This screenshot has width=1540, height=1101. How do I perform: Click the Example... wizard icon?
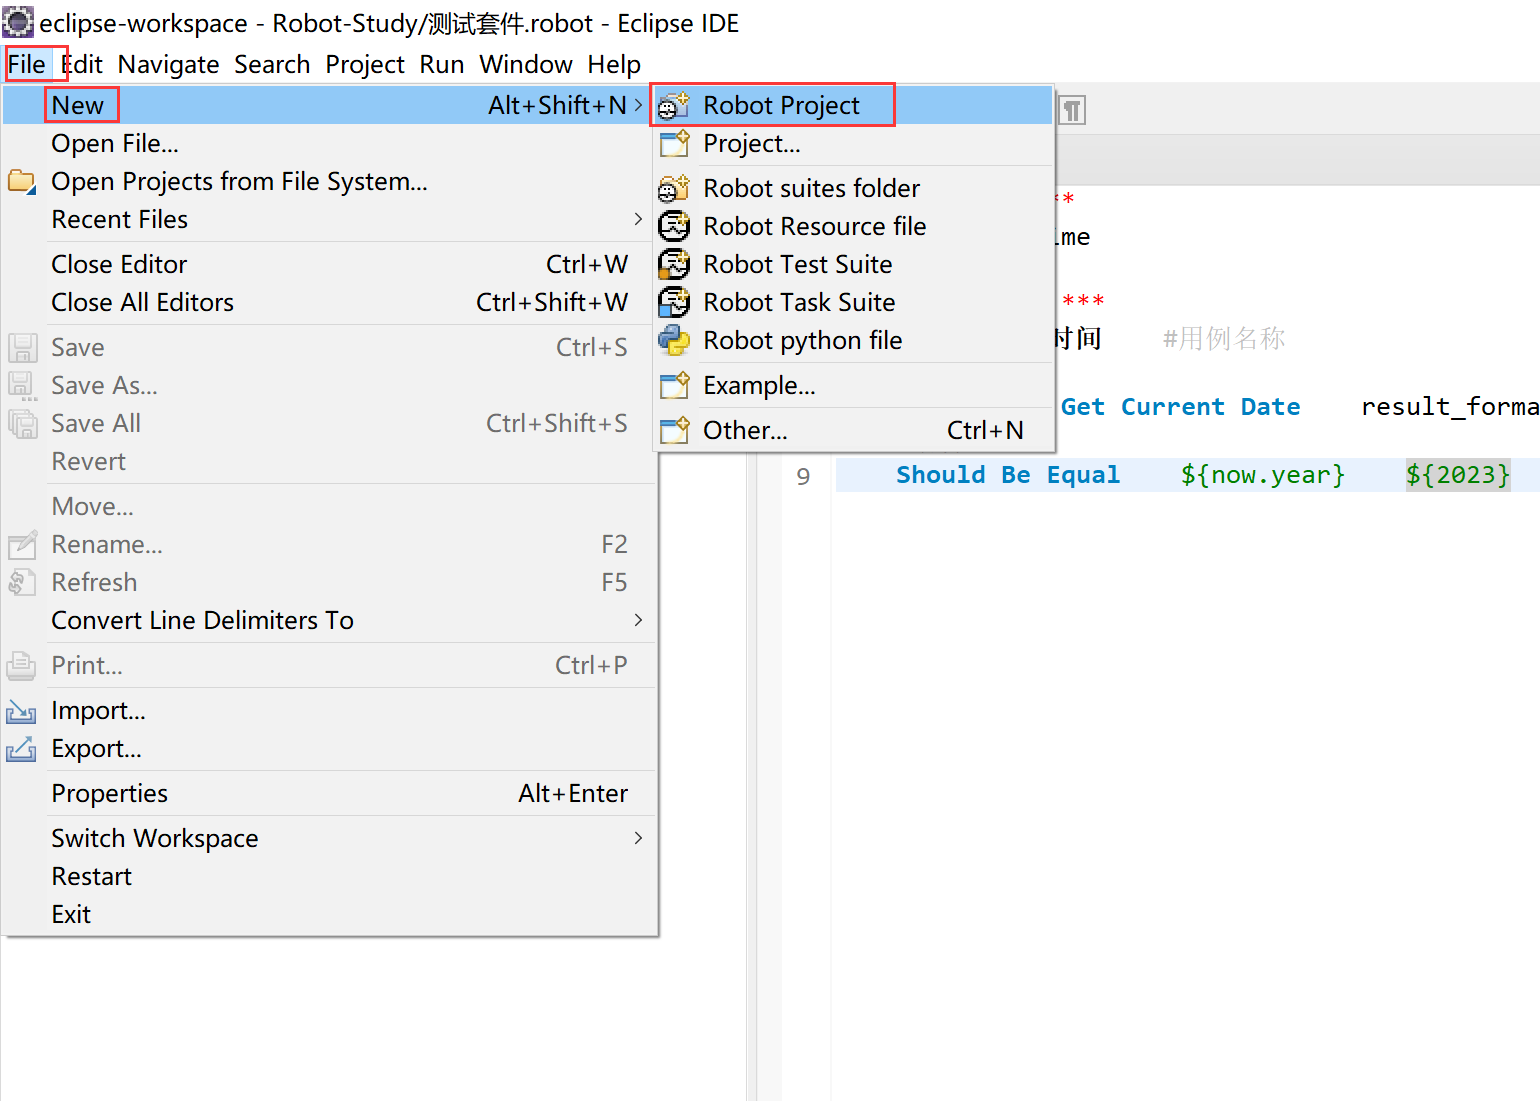pos(674,386)
